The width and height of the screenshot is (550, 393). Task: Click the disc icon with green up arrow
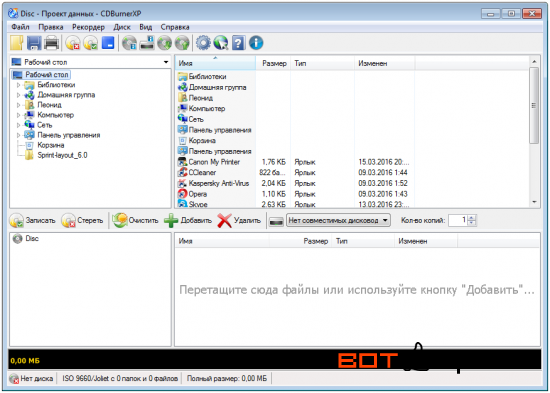(x=182, y=43)
